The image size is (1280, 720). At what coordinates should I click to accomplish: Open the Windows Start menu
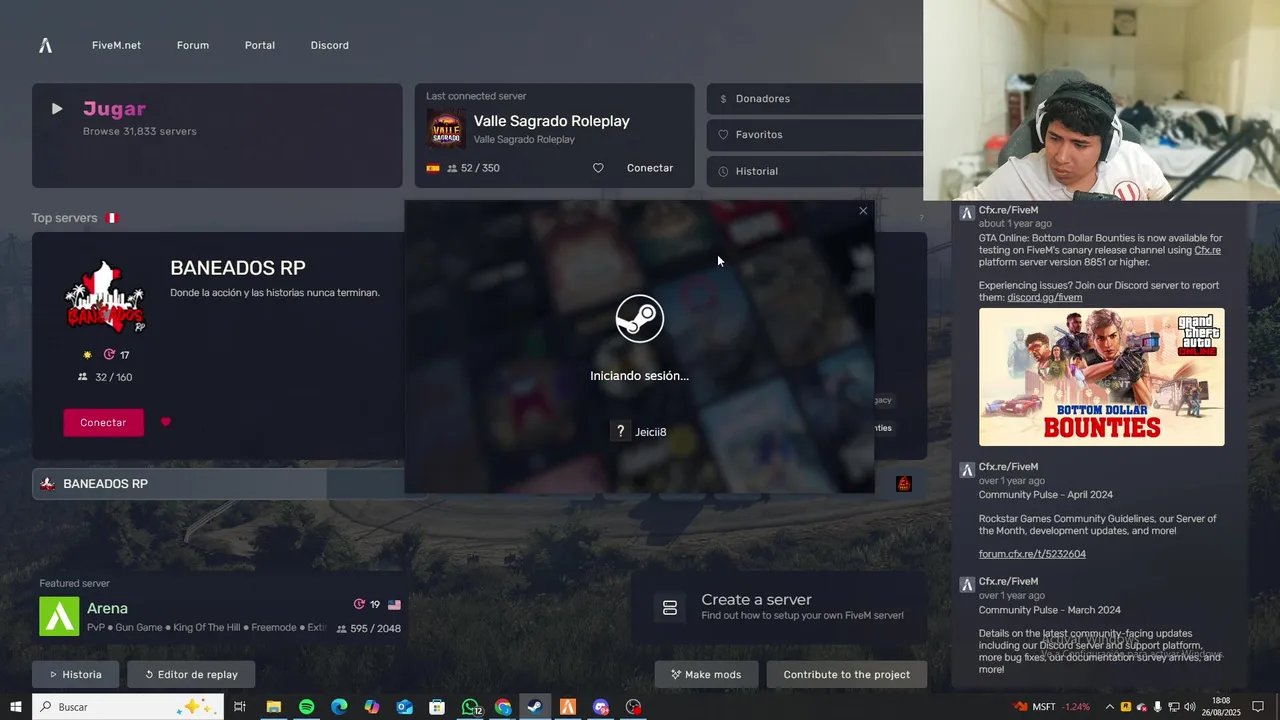pyautogui.click(x=16, y=707)
